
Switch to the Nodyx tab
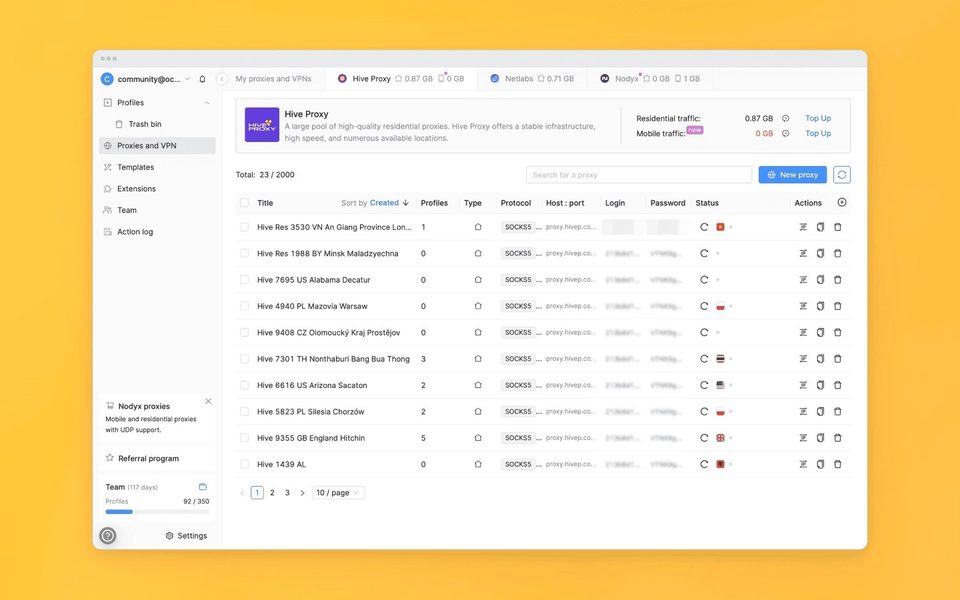tap(650, 78)
